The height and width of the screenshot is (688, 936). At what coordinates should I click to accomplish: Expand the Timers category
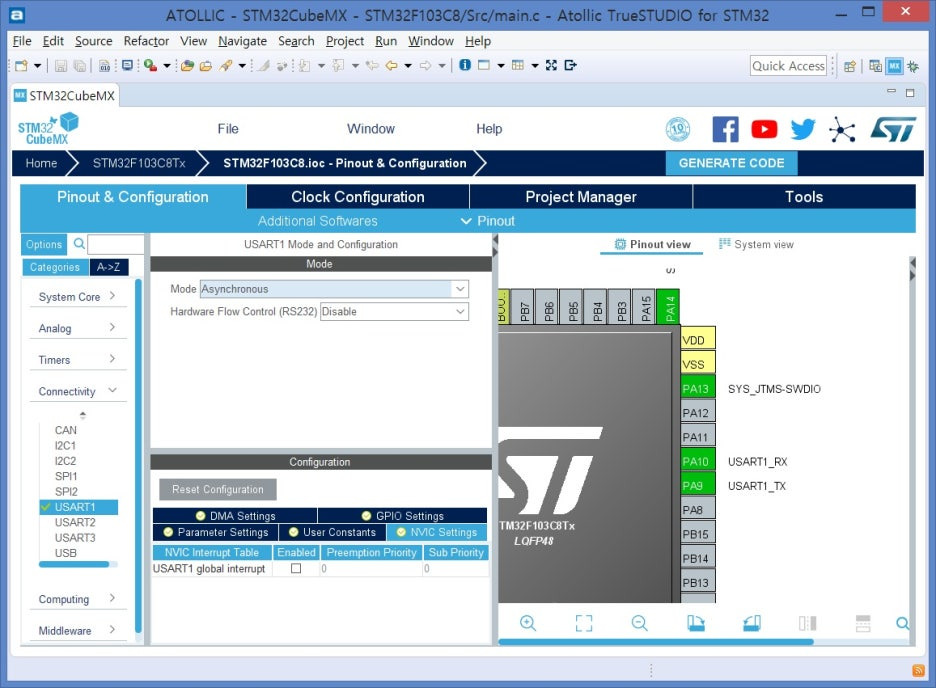click(x=78, y=360)
